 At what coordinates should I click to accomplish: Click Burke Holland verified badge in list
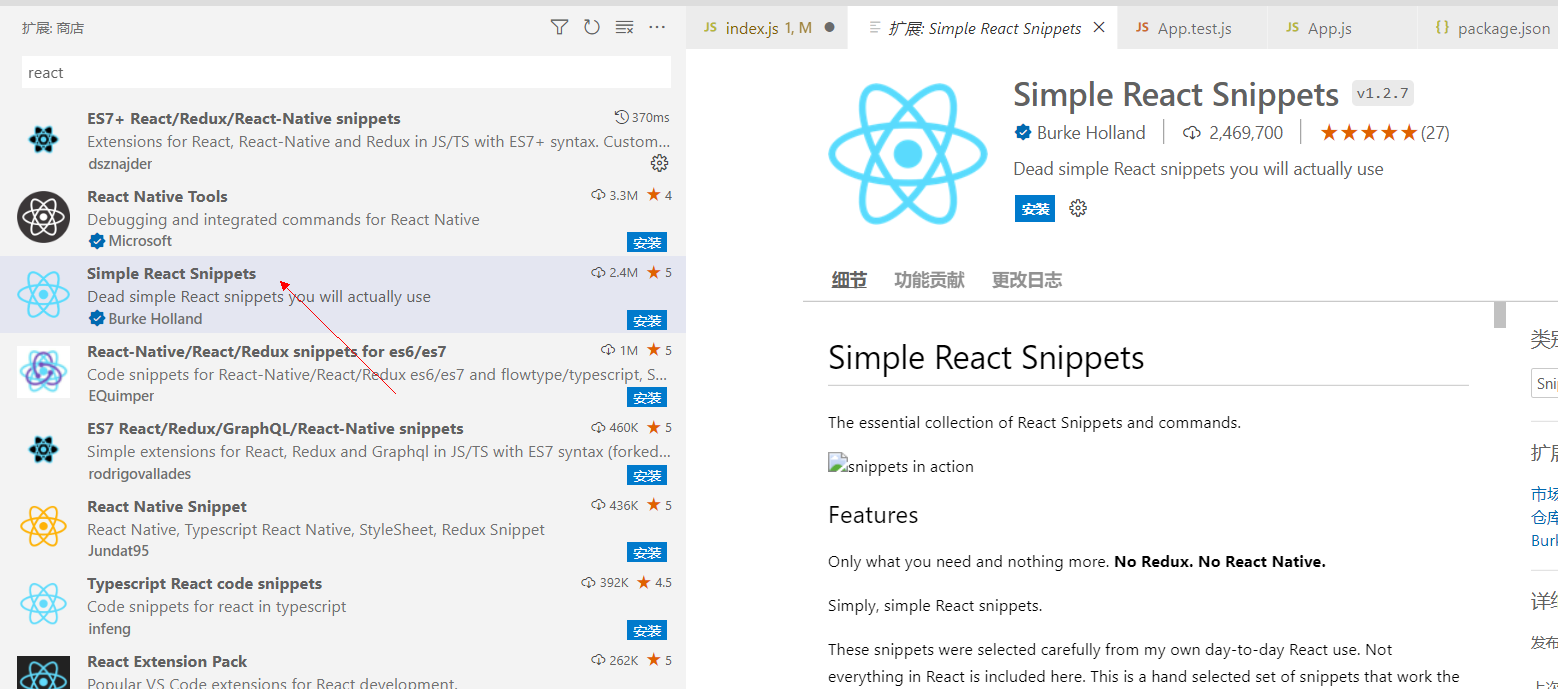point(97,318)
